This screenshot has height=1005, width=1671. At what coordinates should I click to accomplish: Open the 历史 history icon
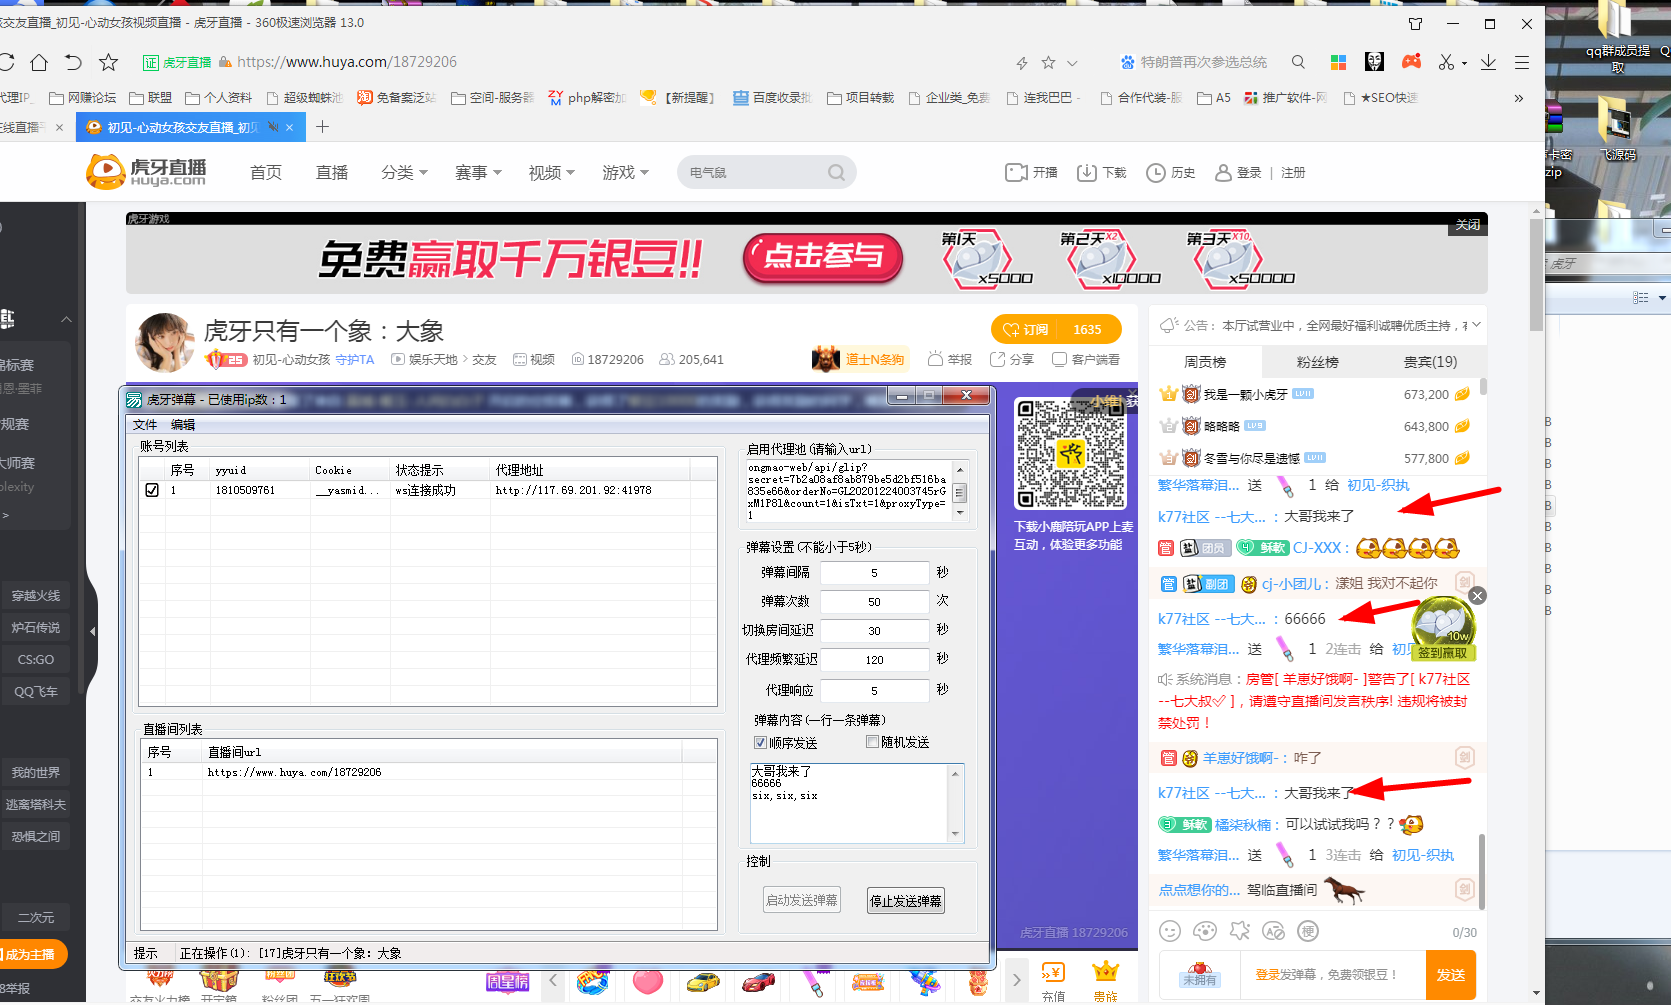point(1154,172)
